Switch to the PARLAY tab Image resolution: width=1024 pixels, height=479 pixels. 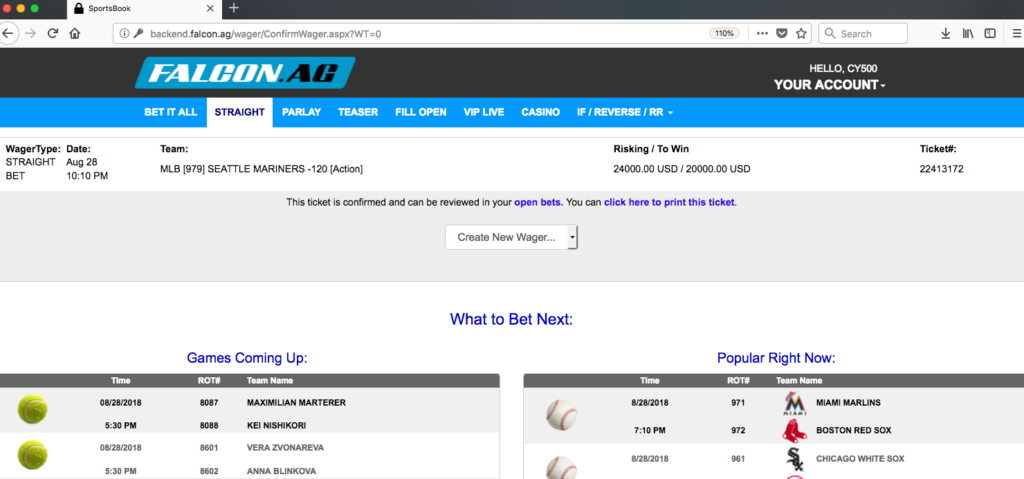pos(302,112)
